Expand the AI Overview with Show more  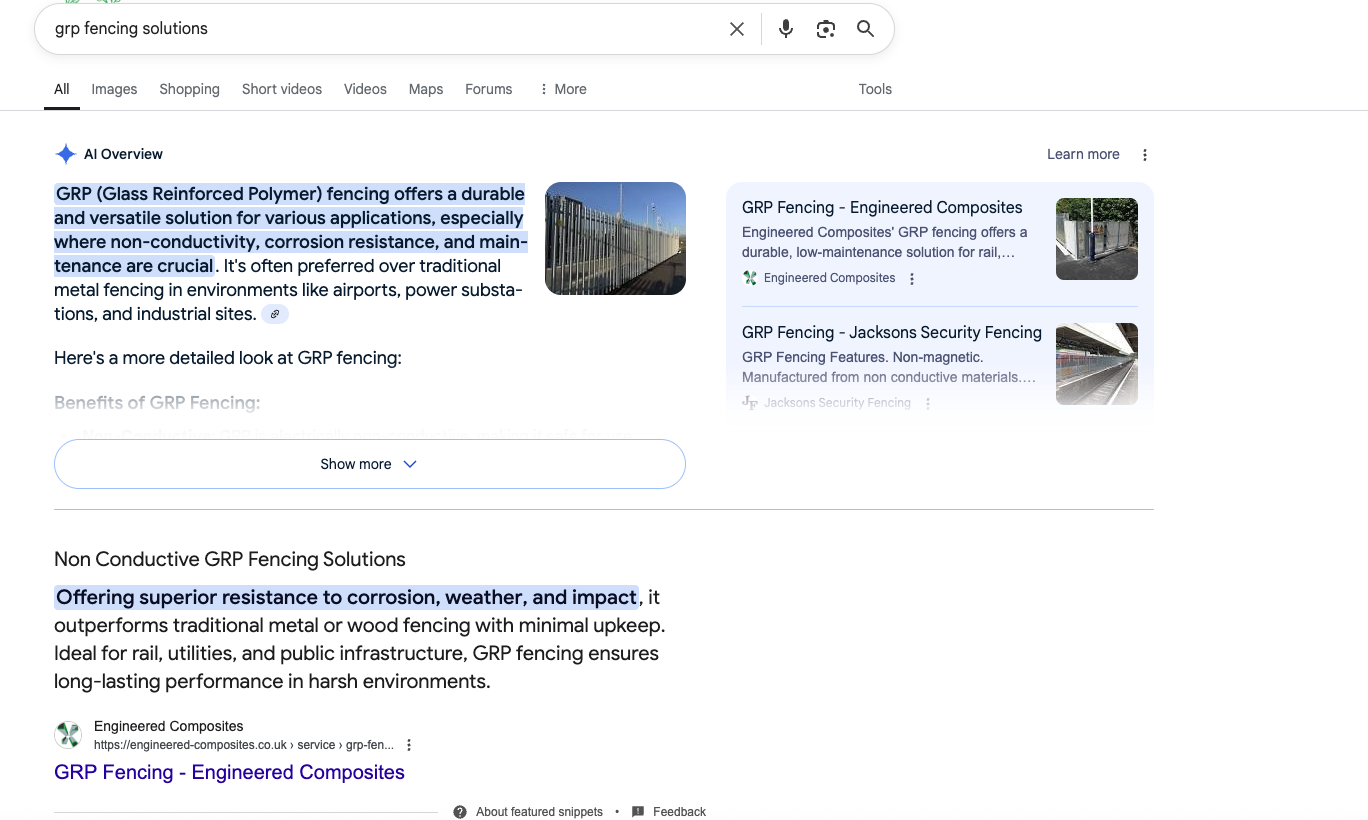[x=370, y=464]
